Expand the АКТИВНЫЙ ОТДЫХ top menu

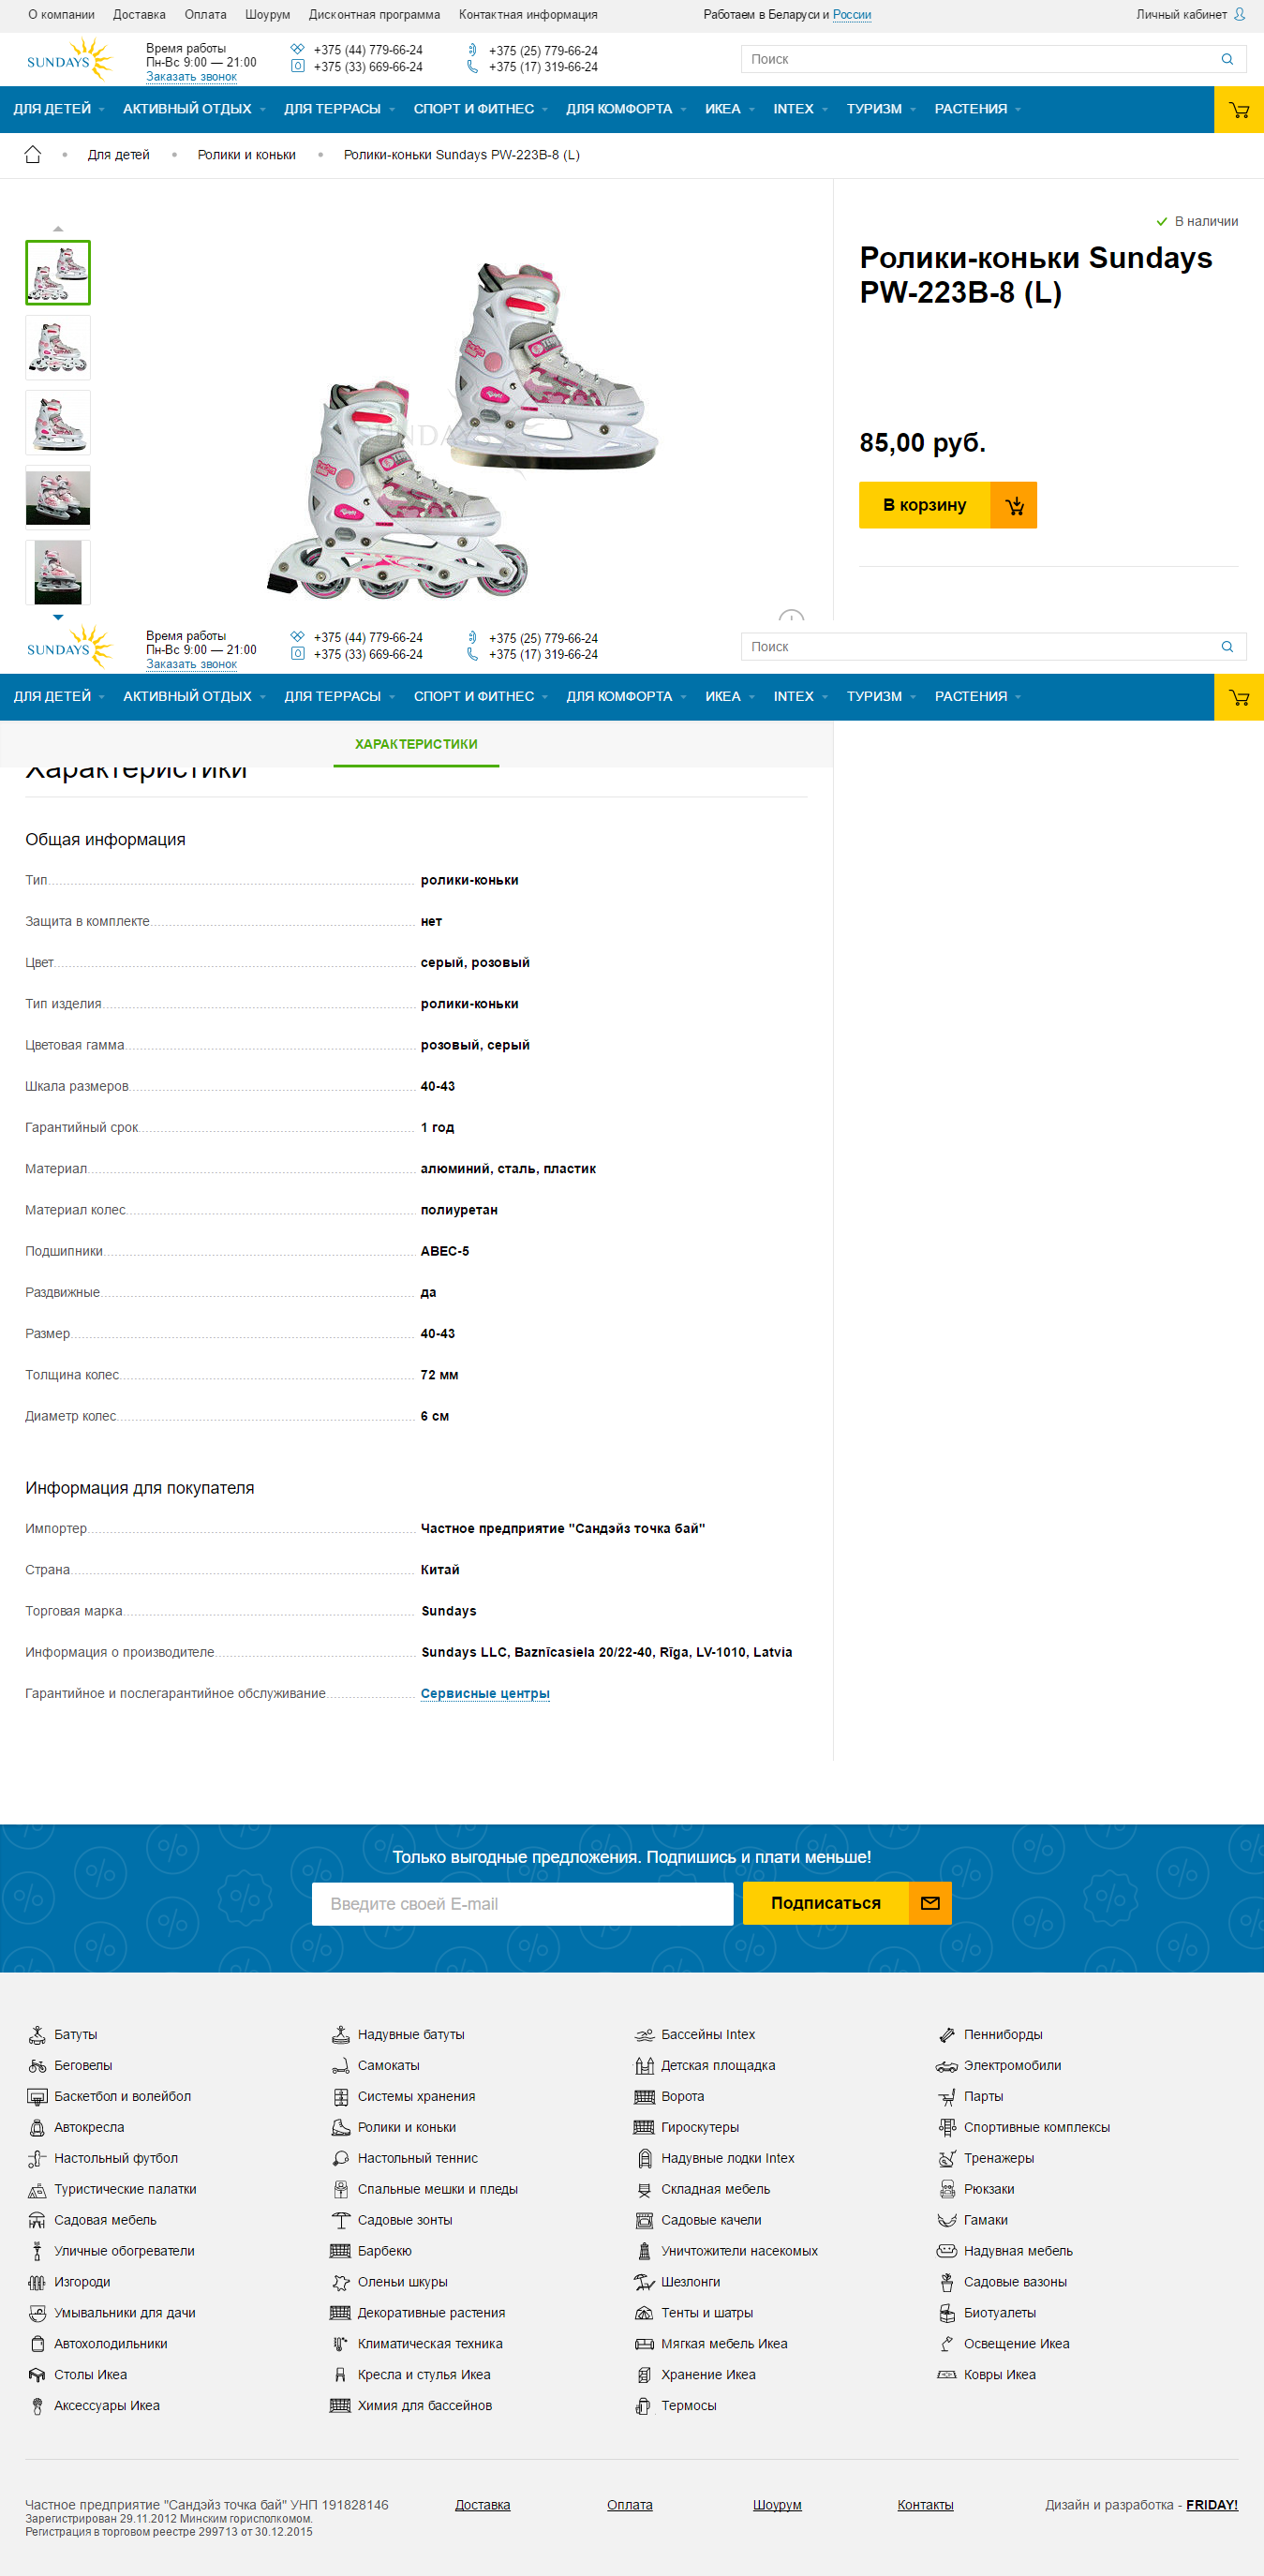click(194, 109)
